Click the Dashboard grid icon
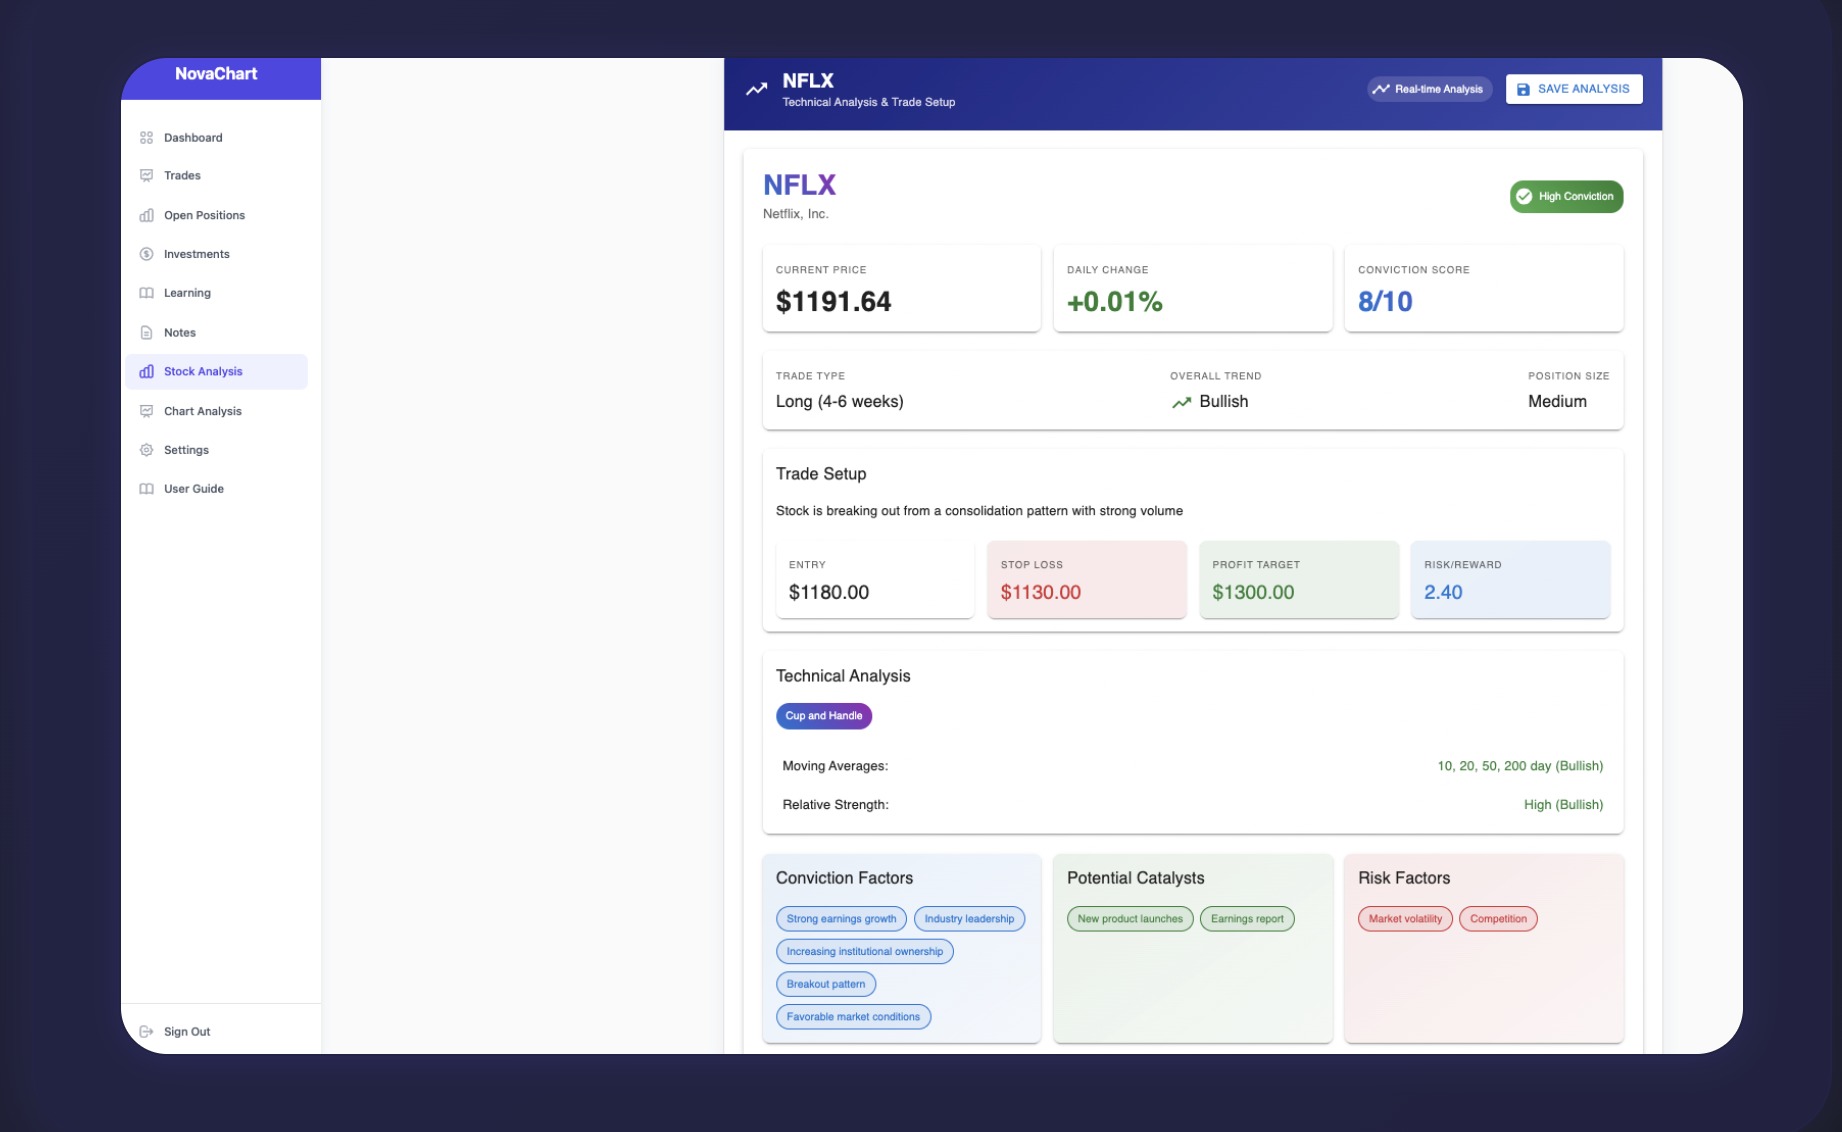1842x1132 pixels. click(x=146, y=138)
